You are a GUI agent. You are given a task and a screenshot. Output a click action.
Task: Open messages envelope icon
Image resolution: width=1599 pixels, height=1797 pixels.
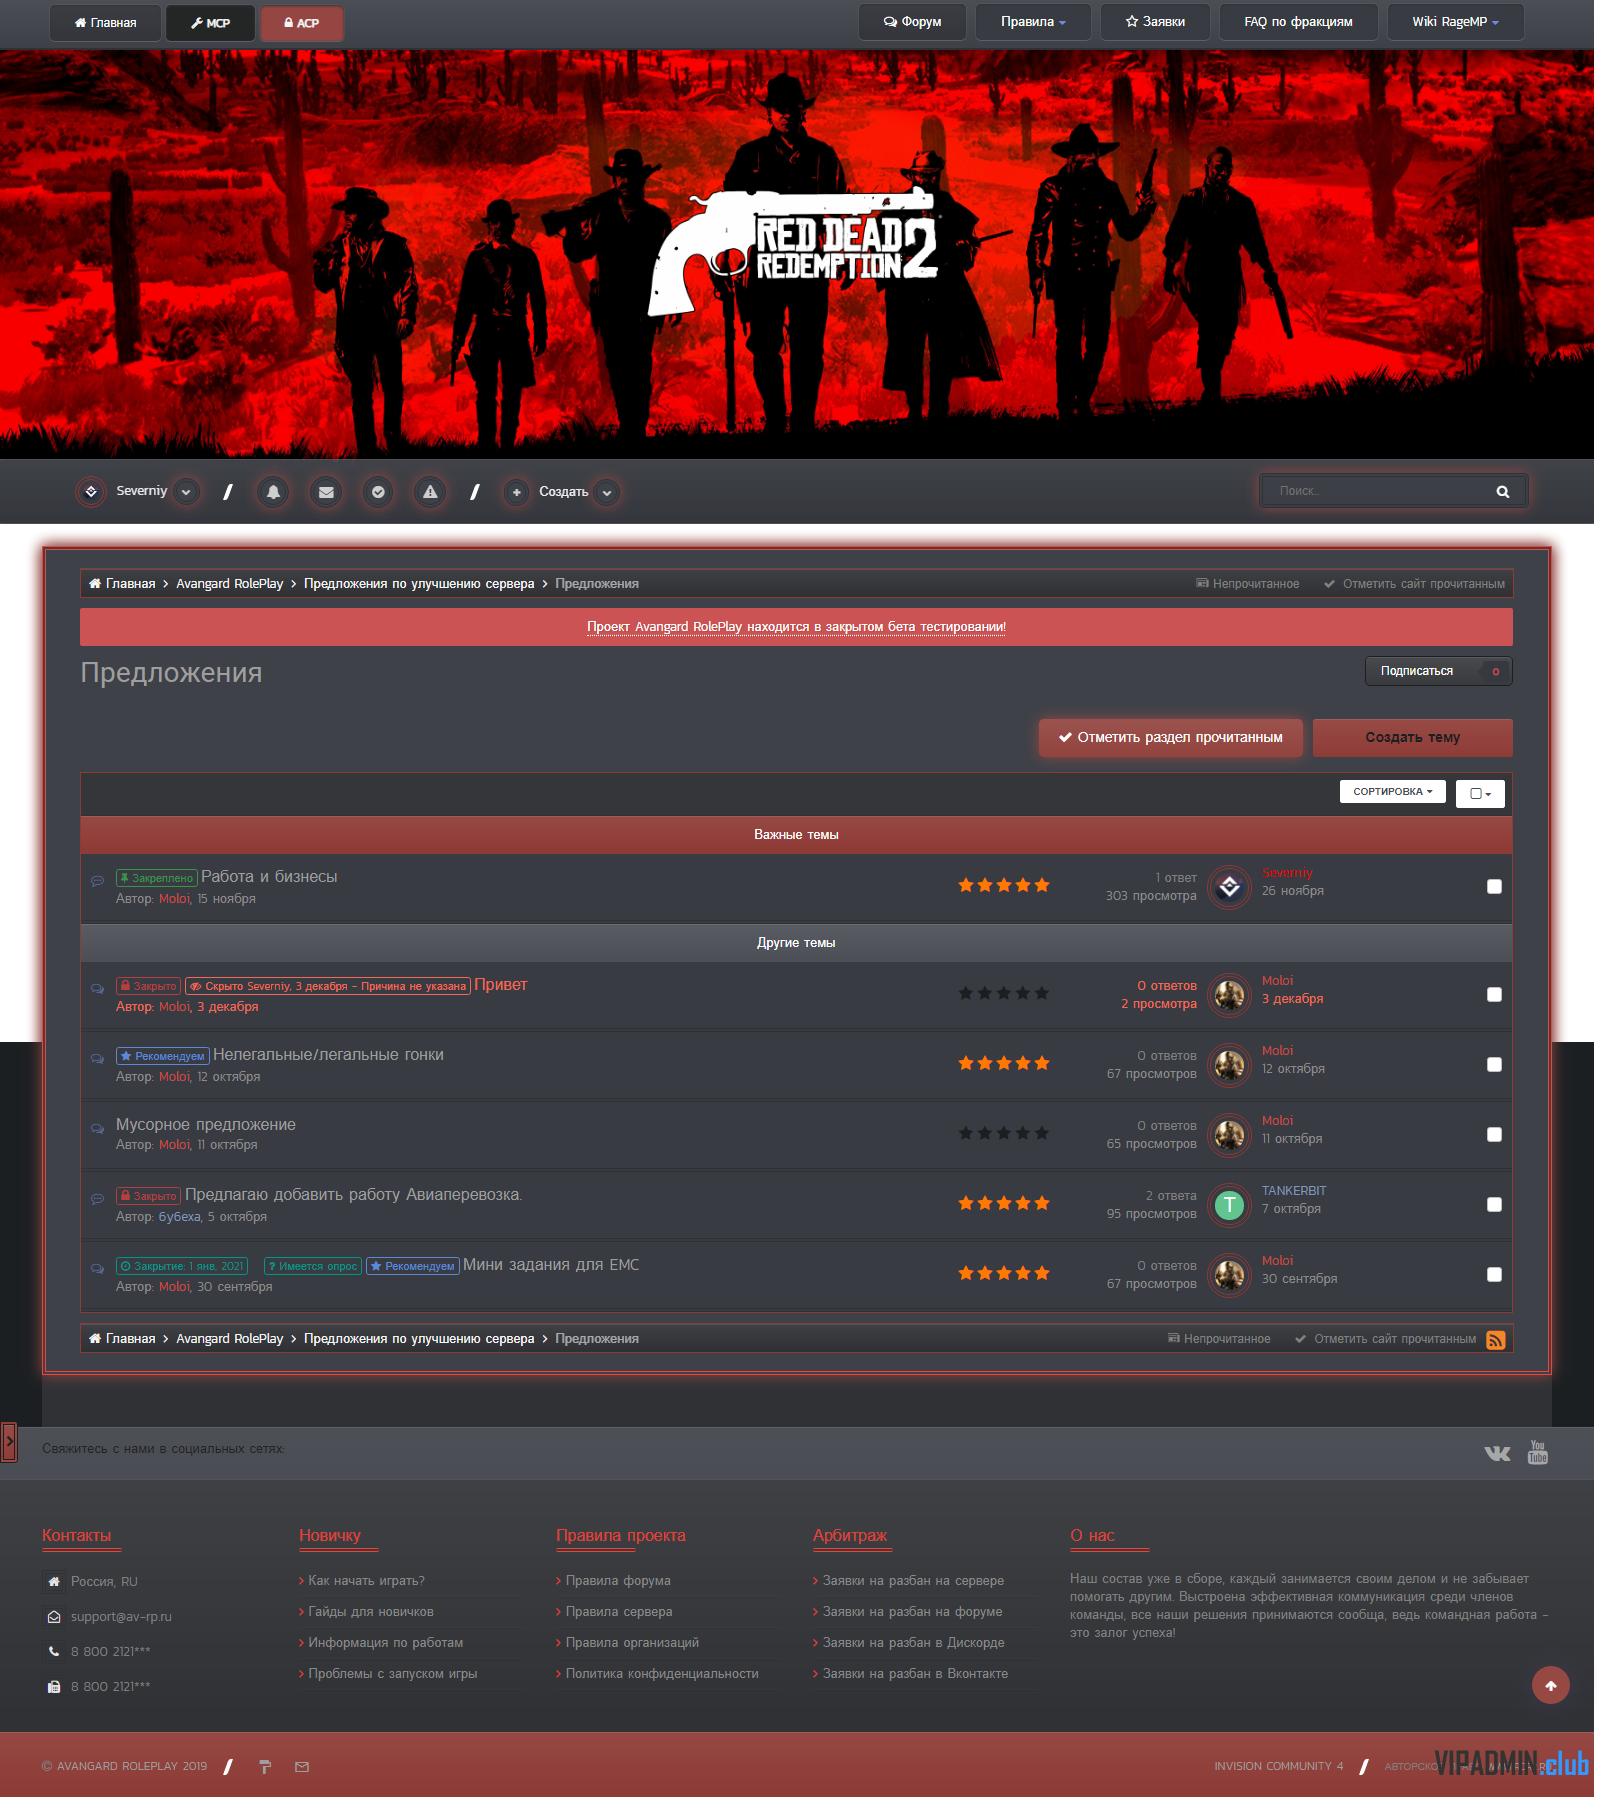[326, 492]
